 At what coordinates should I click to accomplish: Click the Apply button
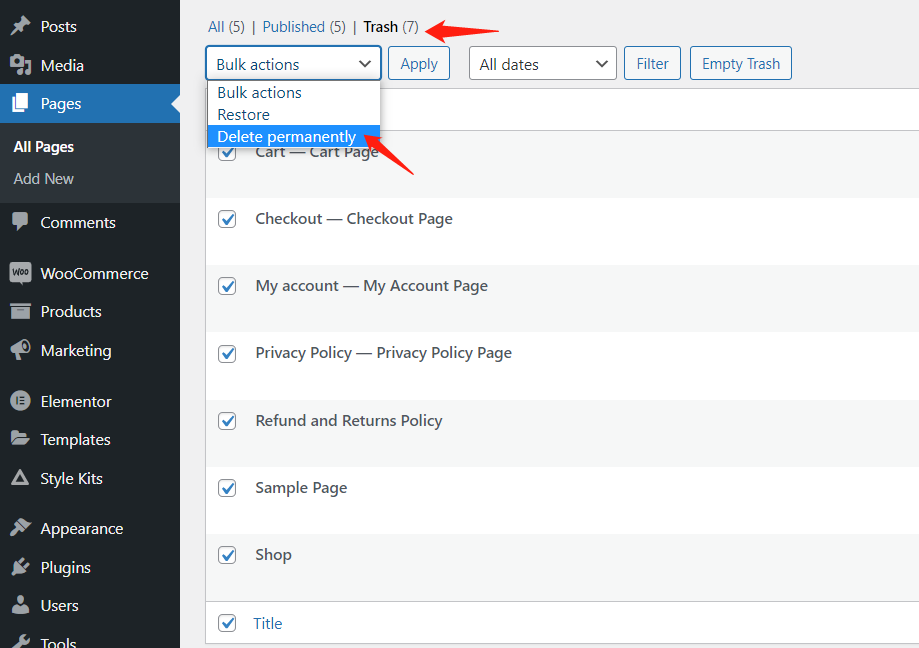pyautogui.click(x=419, y=63)
